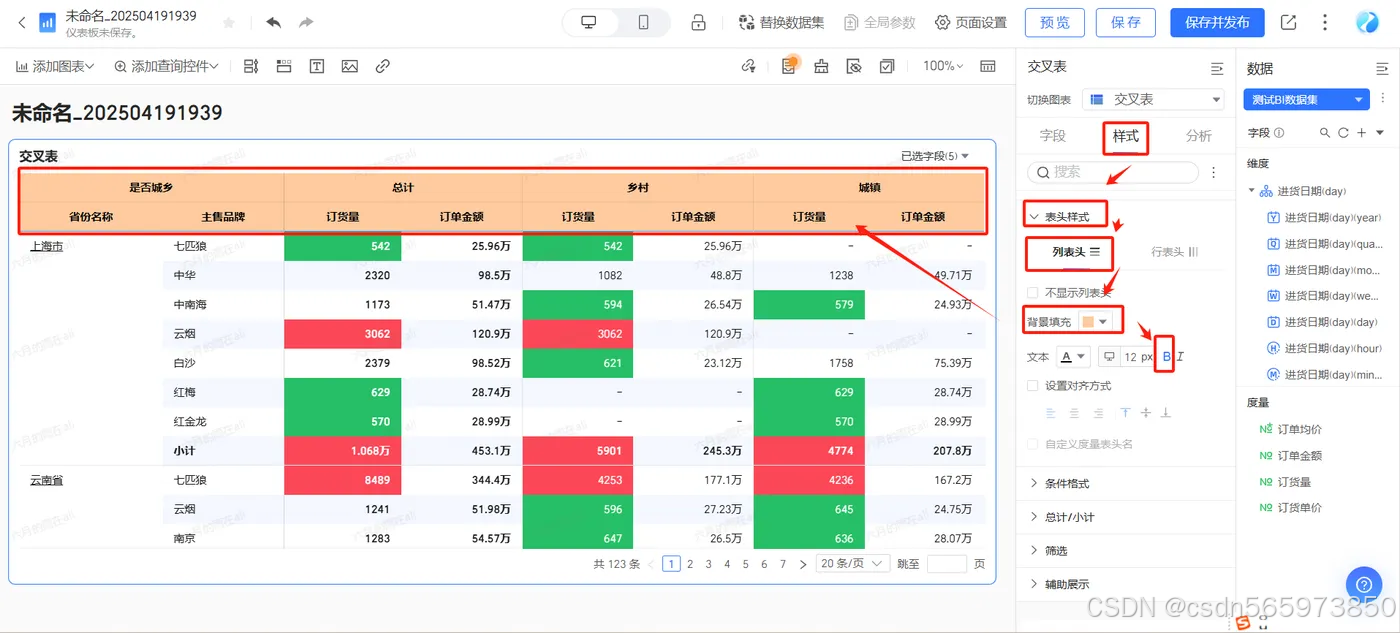Switch to the 字段 tab
The width and height of the screenshot is (1400, 633).
point(1053,136)
